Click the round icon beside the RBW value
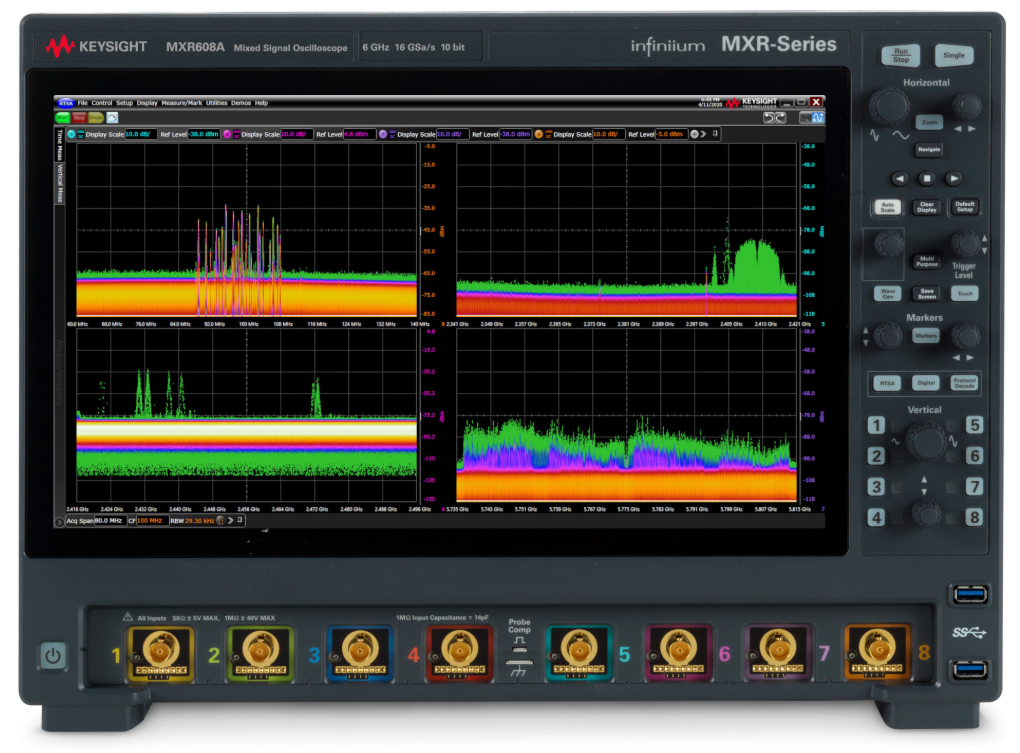Image resolution: width=1020 pixels, height=753 pixels. [221, 520]
